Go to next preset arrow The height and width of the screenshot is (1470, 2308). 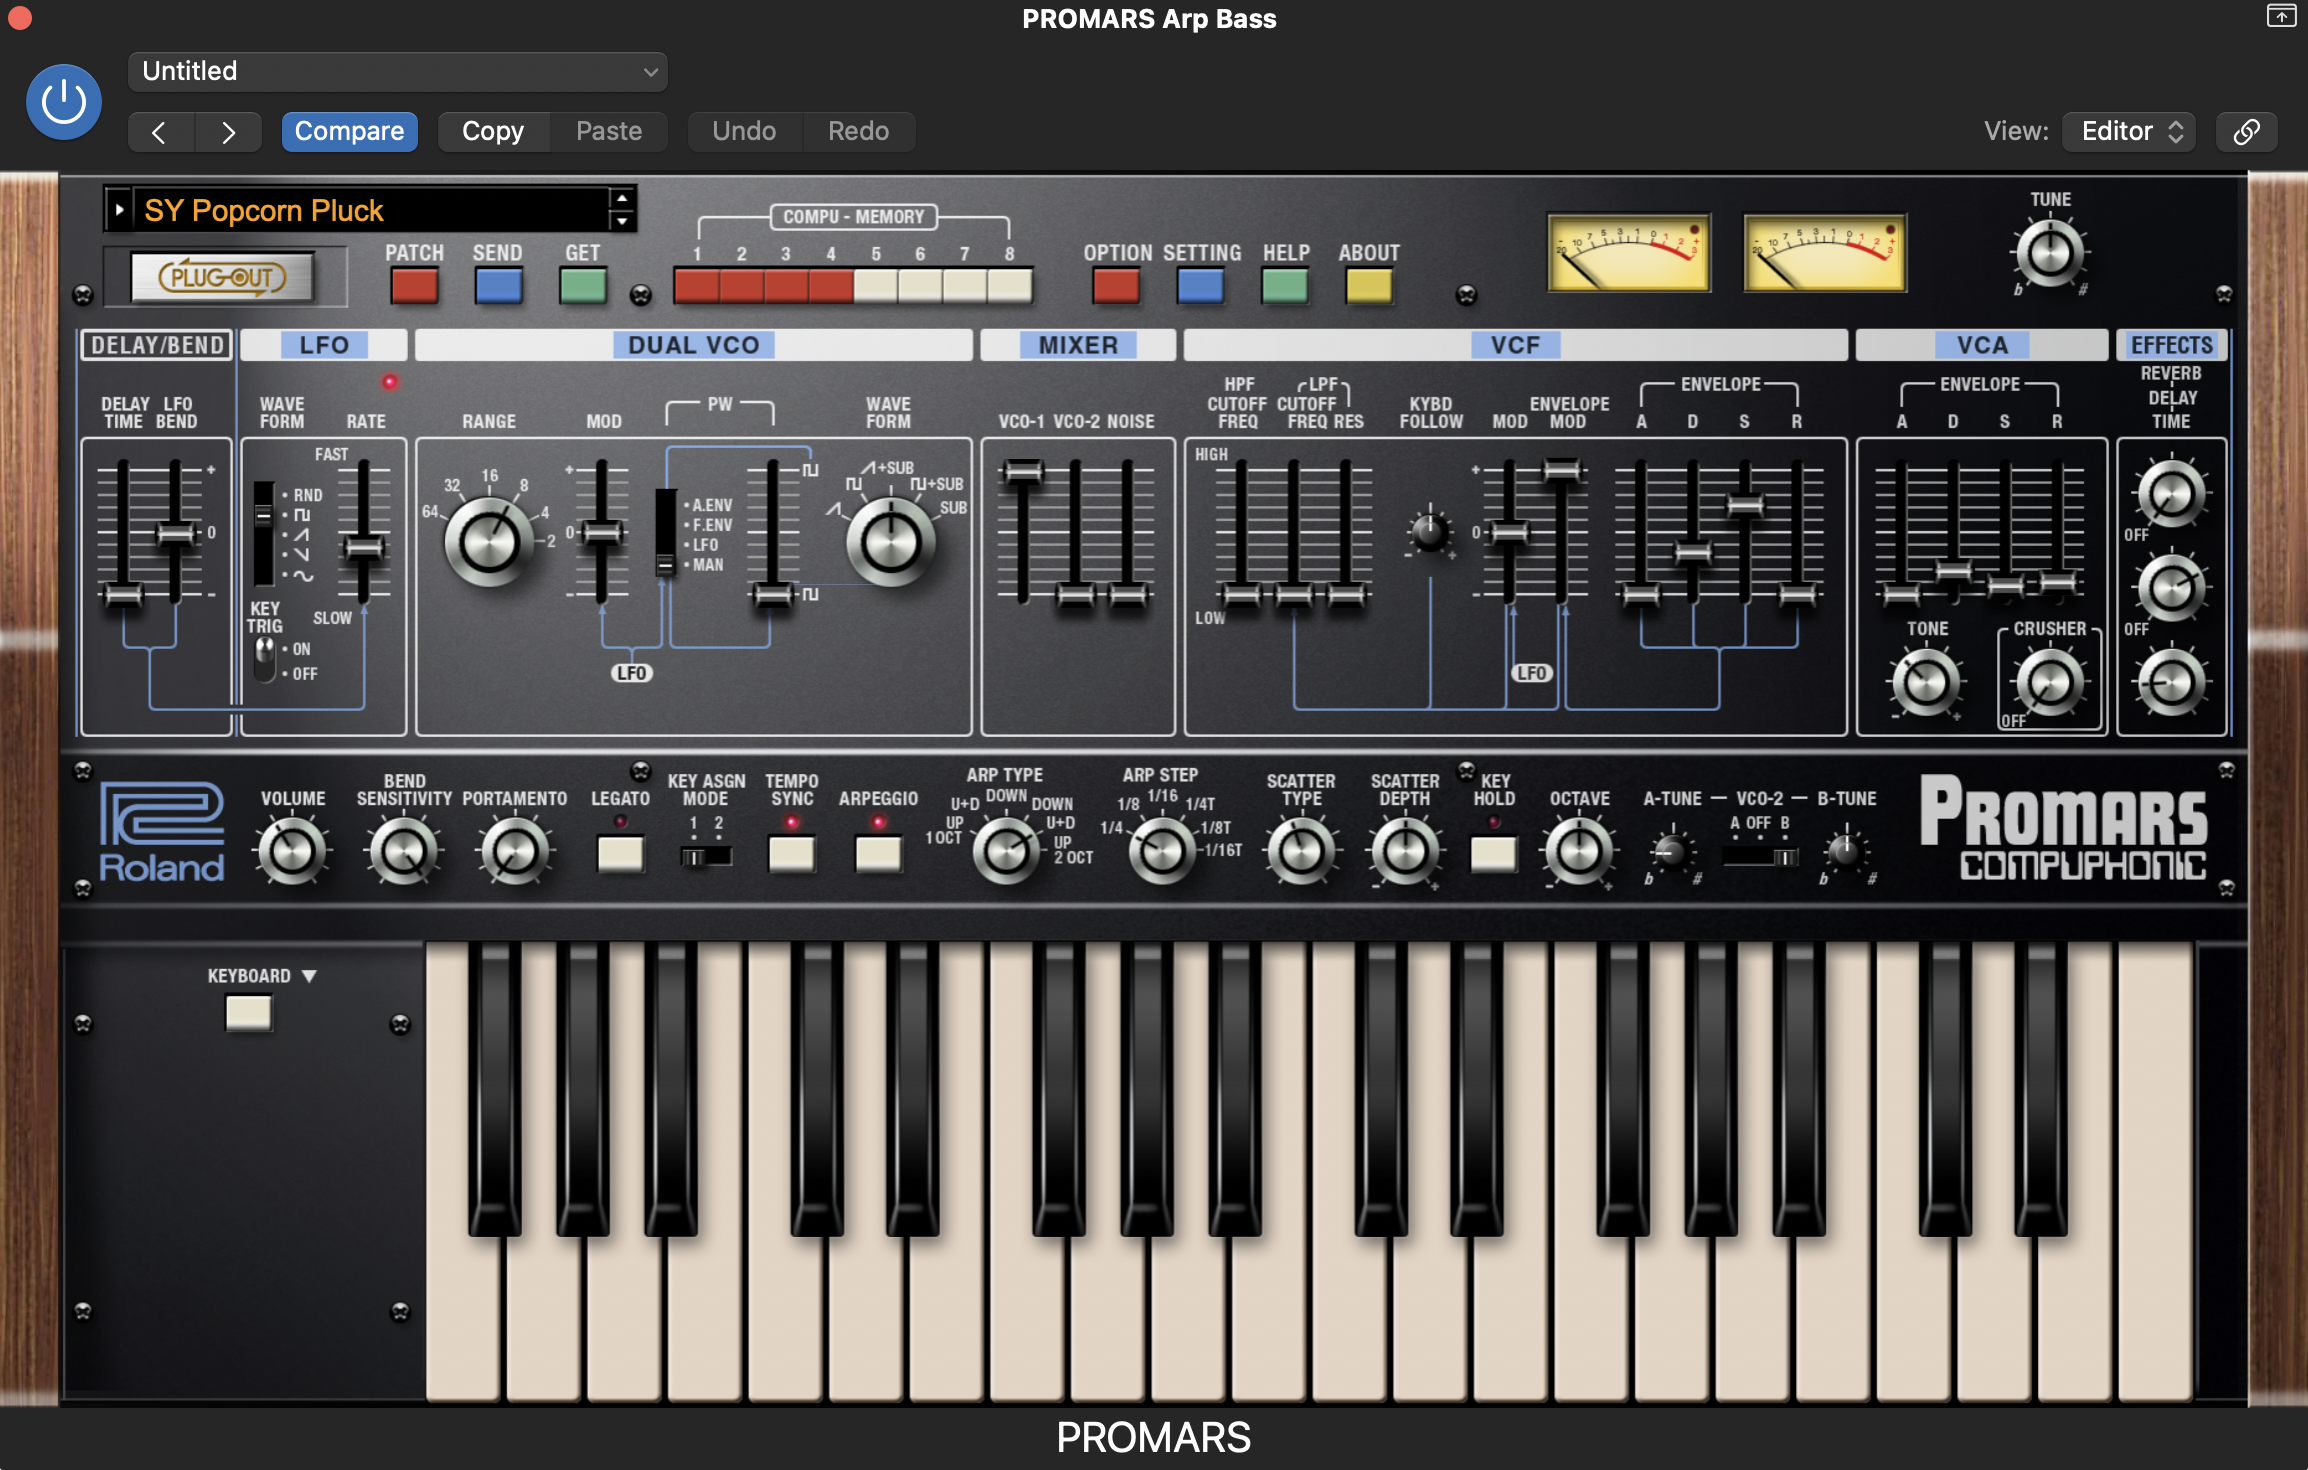(228, 132)
